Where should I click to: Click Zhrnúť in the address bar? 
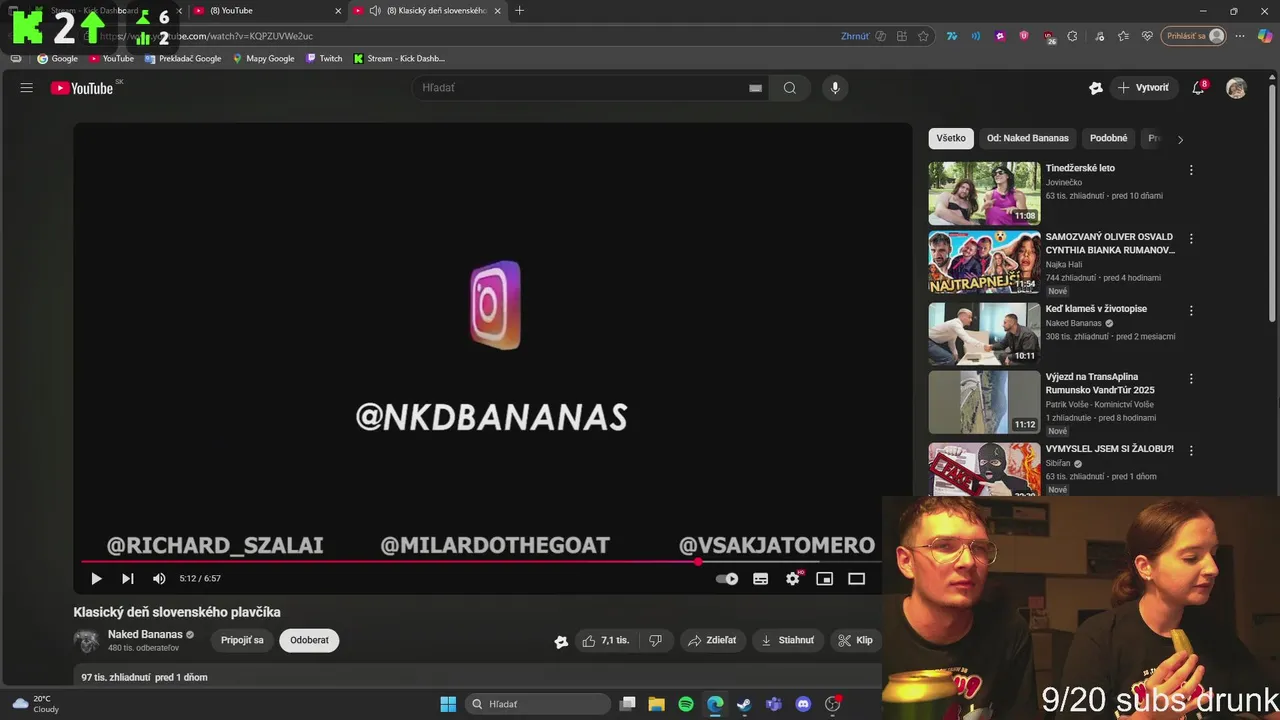coord(855,36)
